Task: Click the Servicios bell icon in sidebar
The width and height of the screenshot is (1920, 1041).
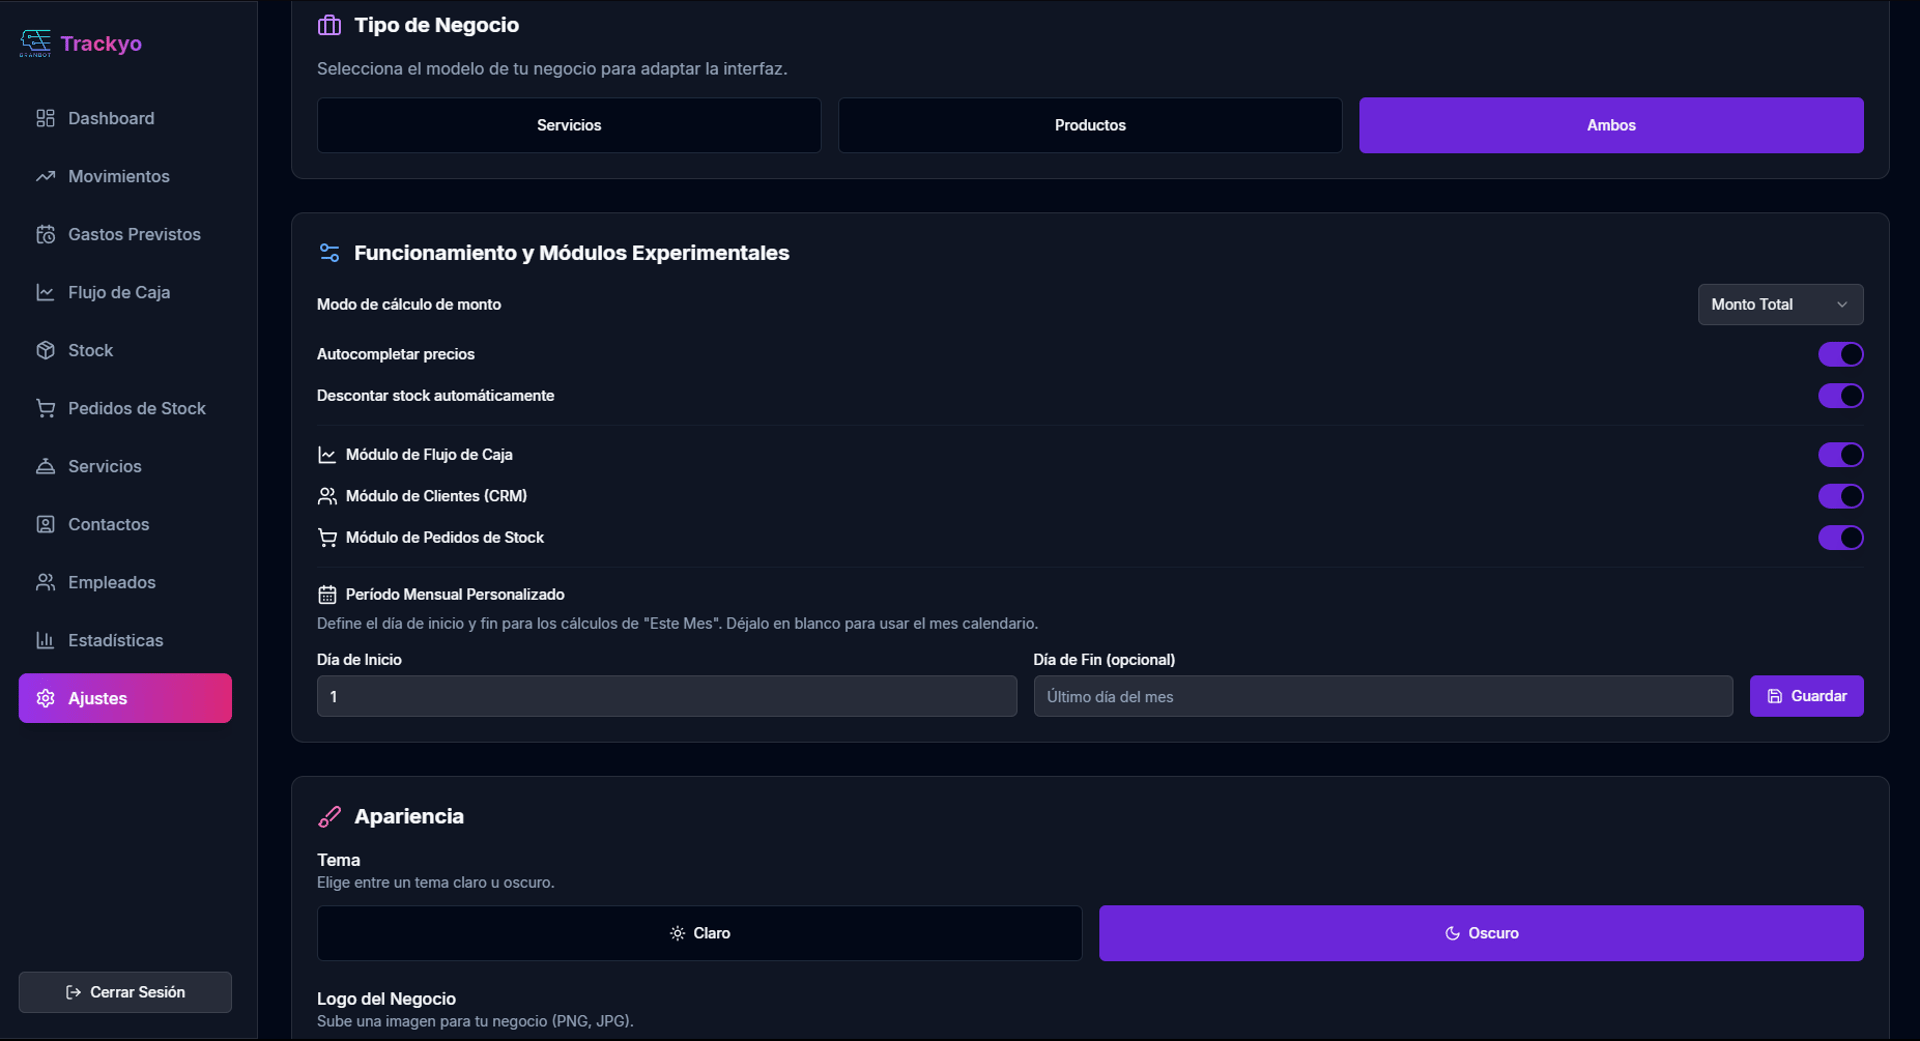Action: [x=45, y=466]
